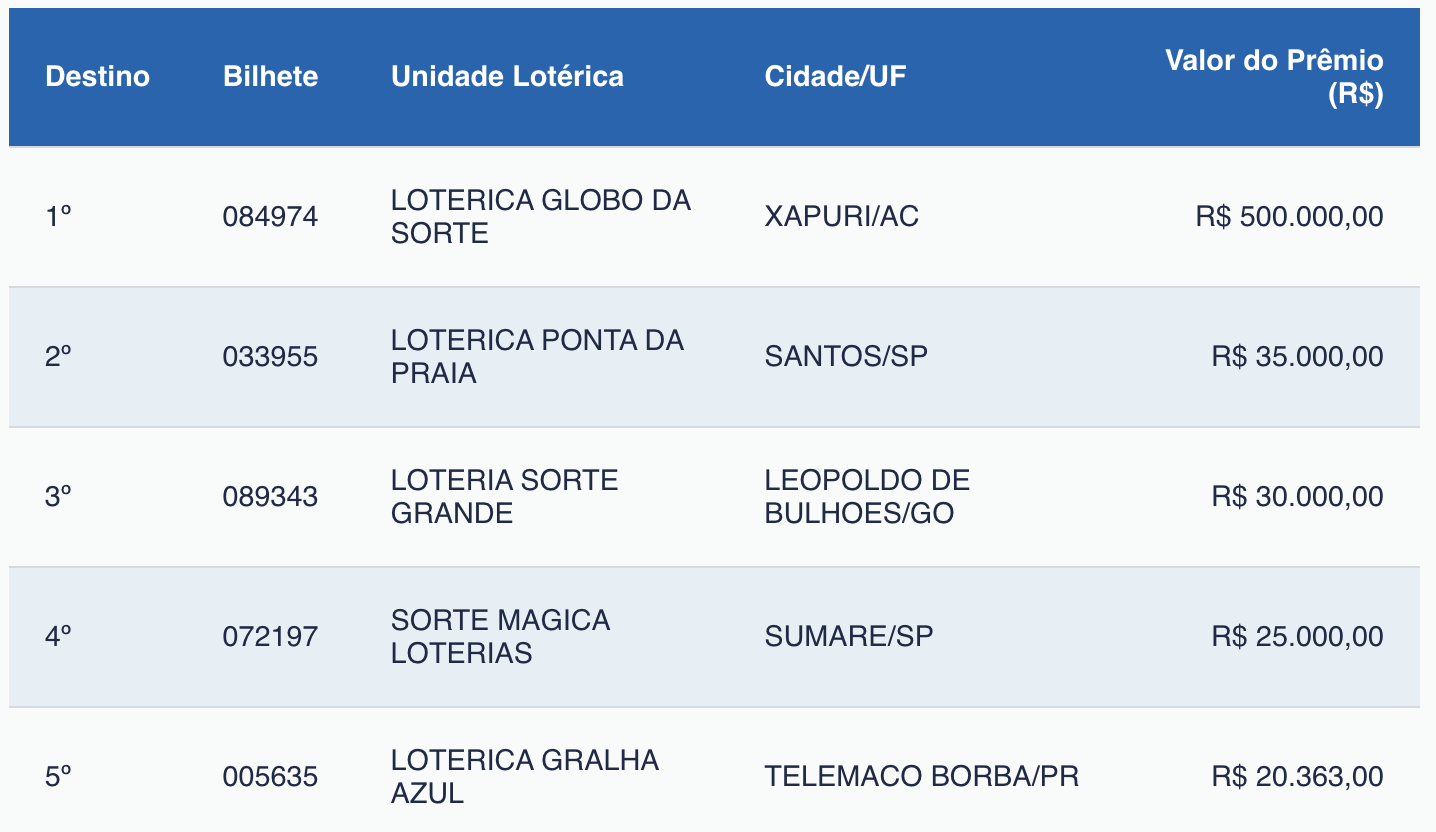Click the Bilhete column header
The height and width of the screenshot is (832, 1436).
(270, 76)
